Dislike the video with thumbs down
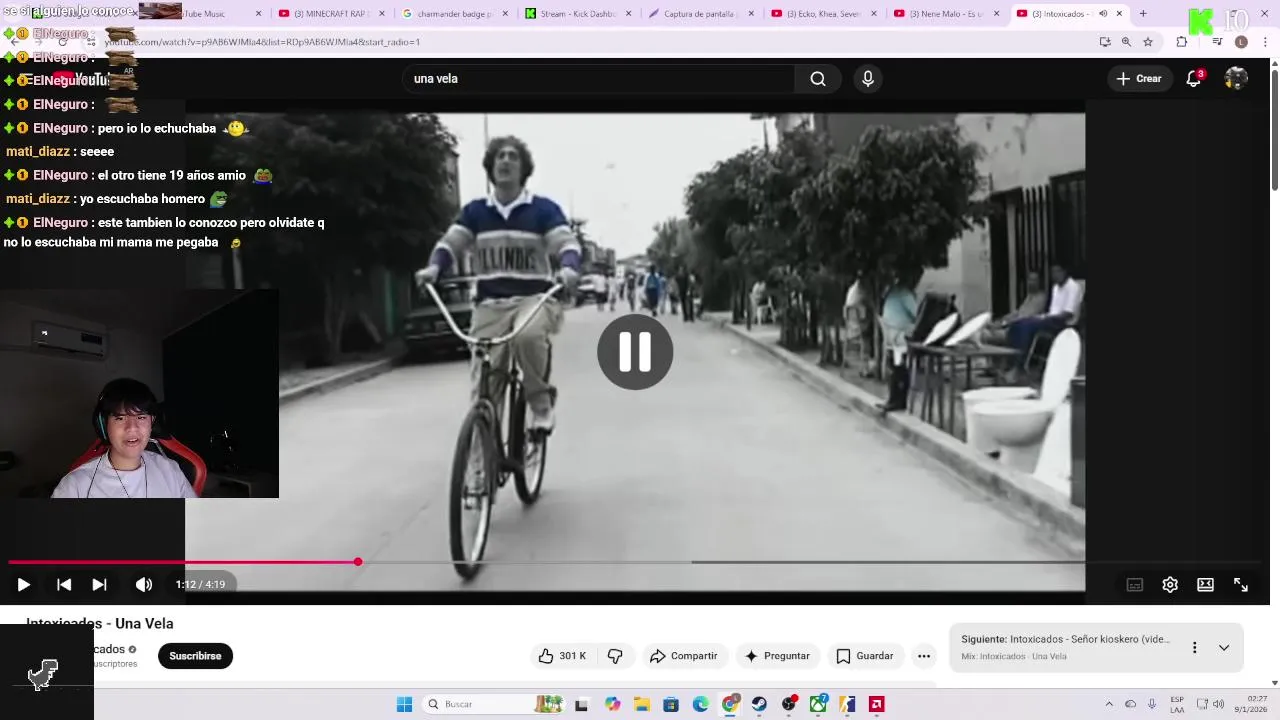This screenshot has height=720, width=1280. tap(615, 656)
